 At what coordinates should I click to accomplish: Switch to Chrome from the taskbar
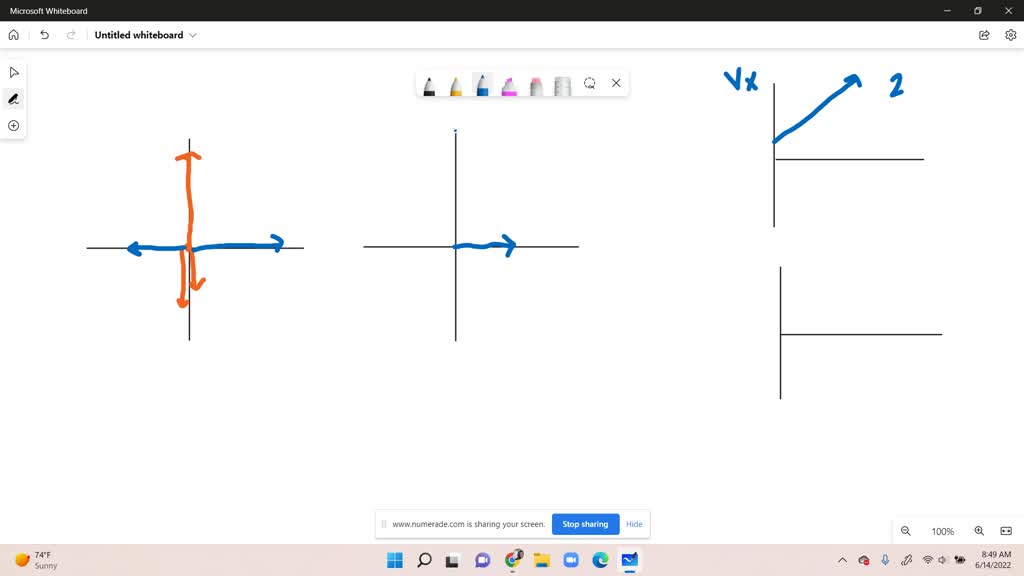pyautogui.click(x=513, y=560)
